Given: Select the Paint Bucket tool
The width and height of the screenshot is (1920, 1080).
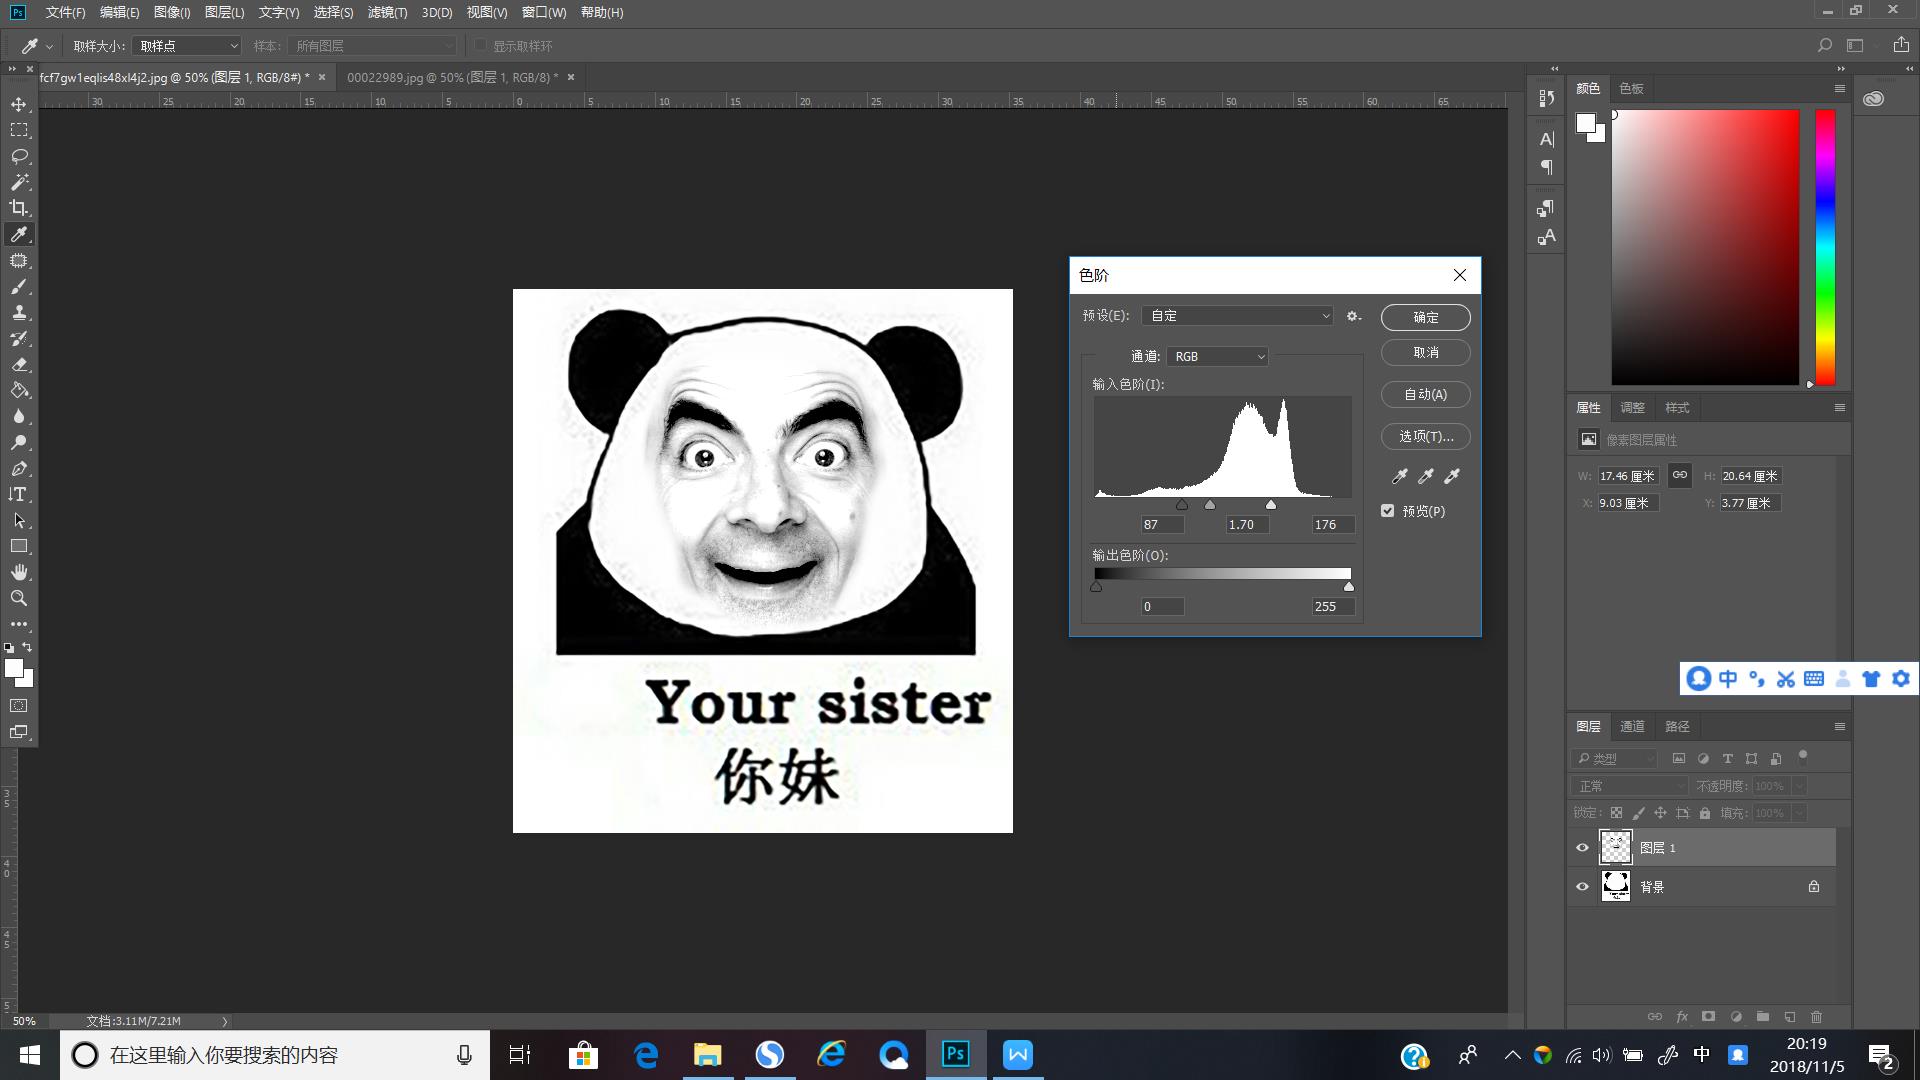Looking at the screenshot, I should coord(19,390).
